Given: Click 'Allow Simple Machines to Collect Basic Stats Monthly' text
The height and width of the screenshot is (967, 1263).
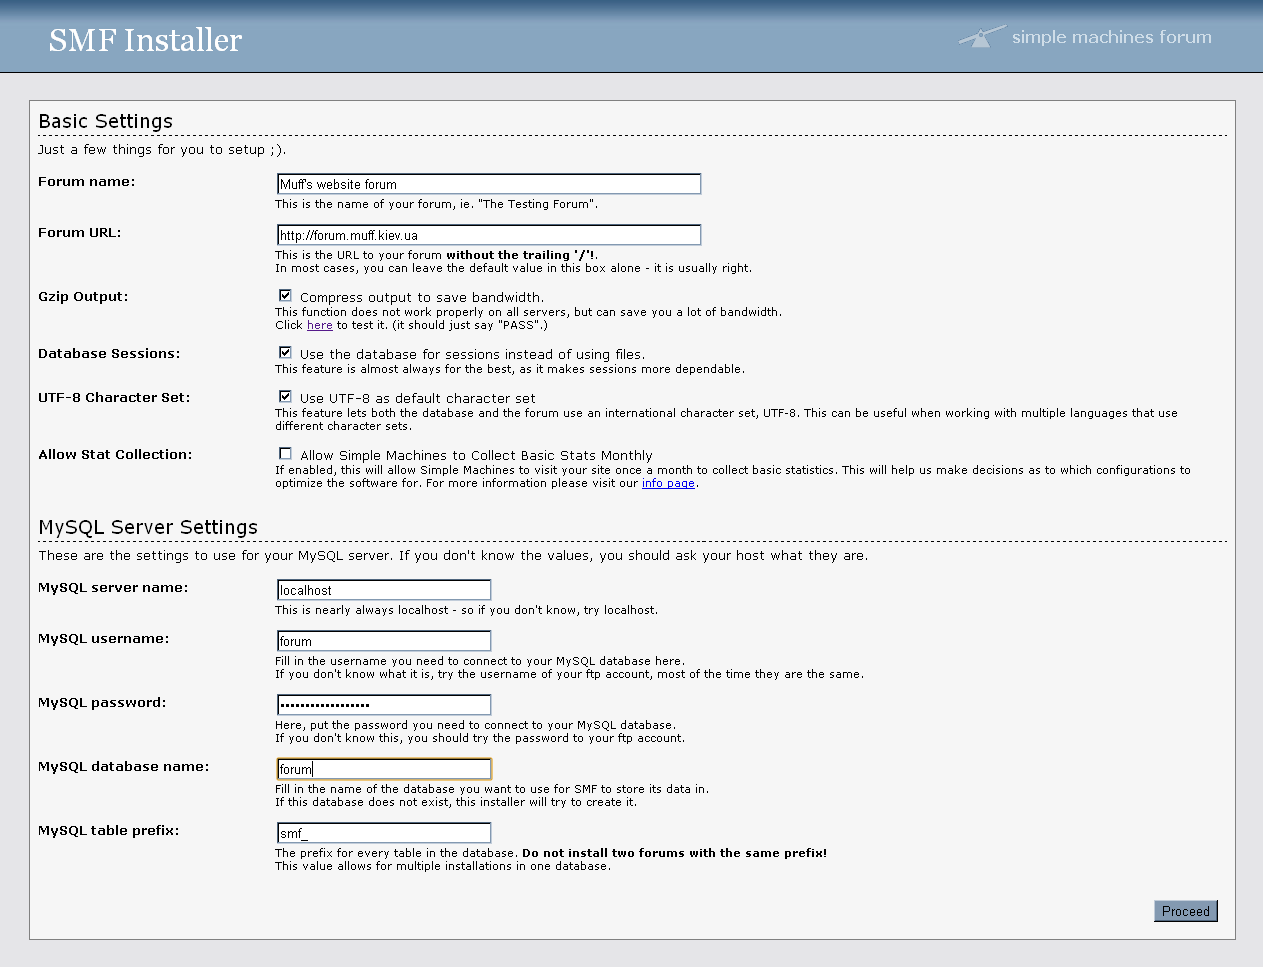Looking at the screenshot, I should [476, 455].
